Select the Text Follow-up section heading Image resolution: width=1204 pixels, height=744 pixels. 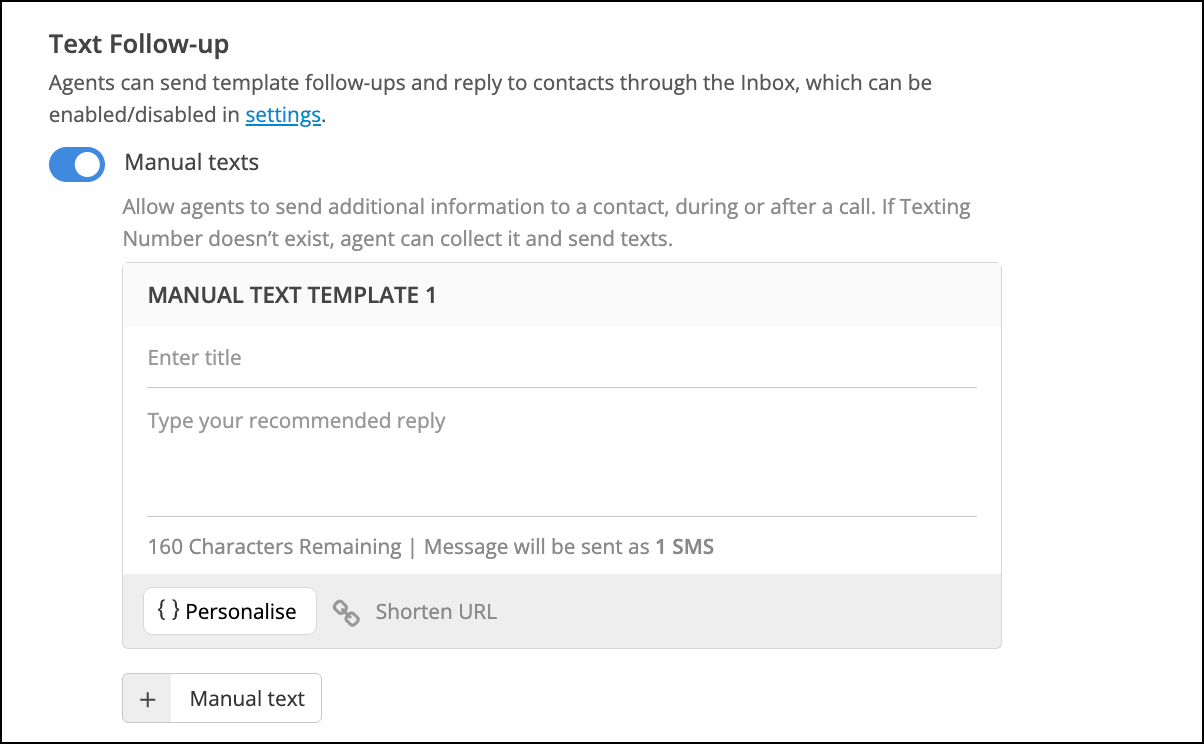(x=139, y=44)
